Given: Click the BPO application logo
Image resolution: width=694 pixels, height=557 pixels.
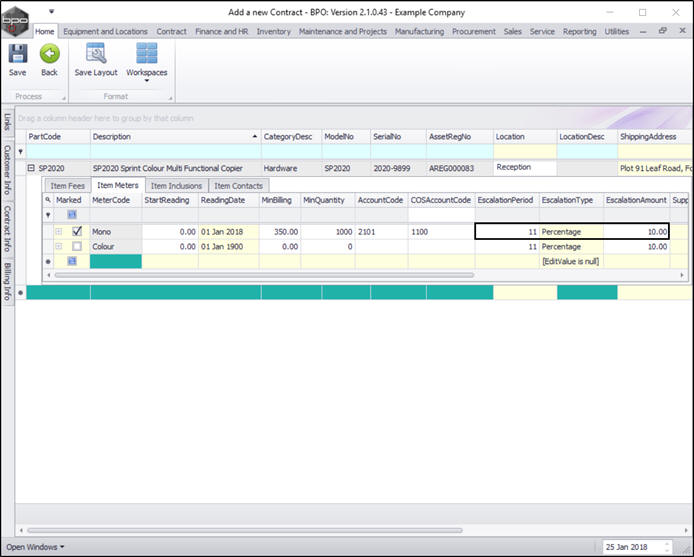Looking at the screenshot, I should [x=15, y=20].
